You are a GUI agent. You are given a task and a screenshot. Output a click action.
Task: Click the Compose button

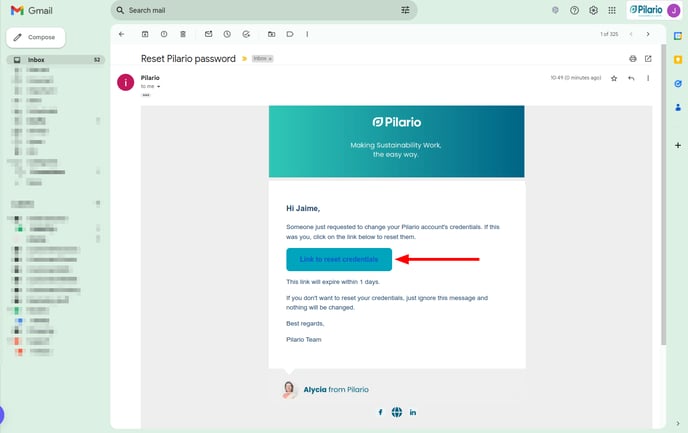36,37
